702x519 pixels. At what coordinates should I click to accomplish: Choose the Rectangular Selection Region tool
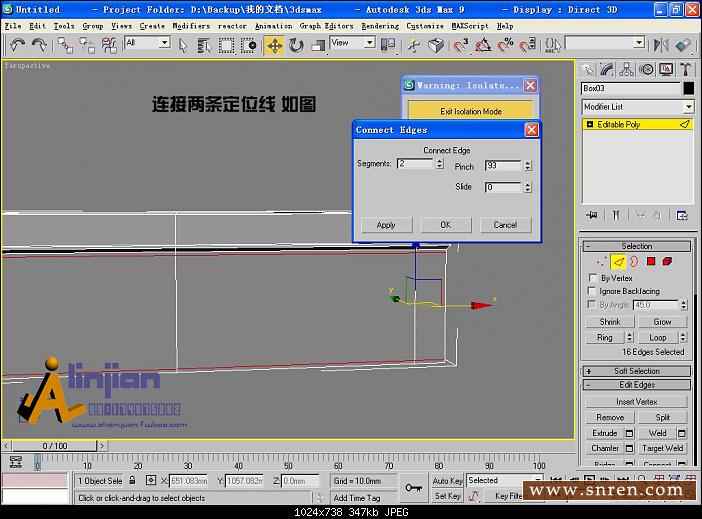click(x=227, y=45)
